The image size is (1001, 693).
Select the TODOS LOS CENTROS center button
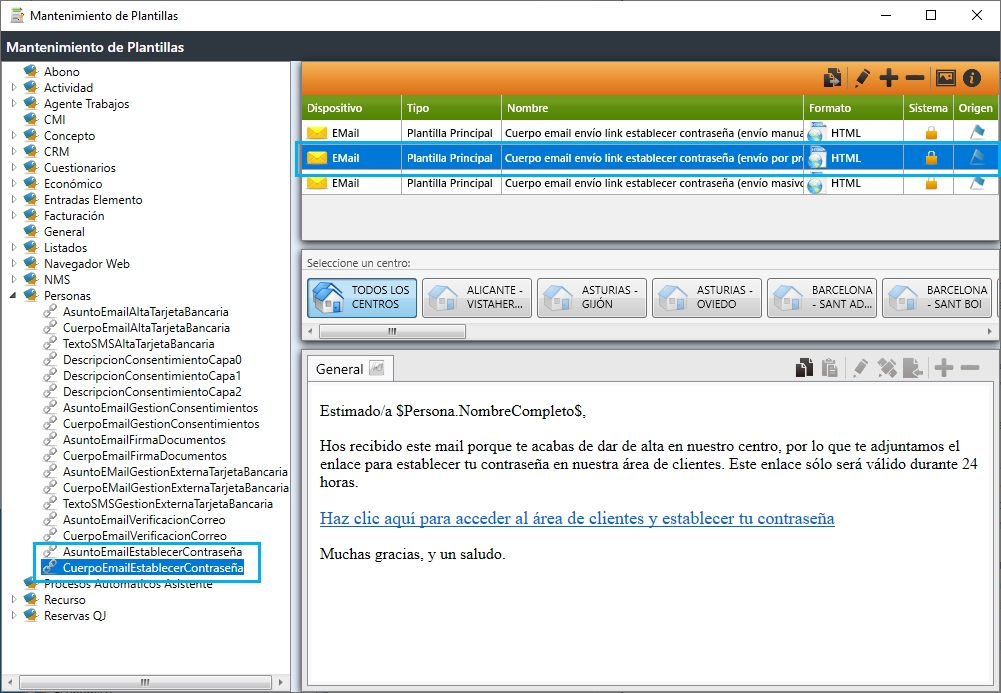click(x=362, y=297)
